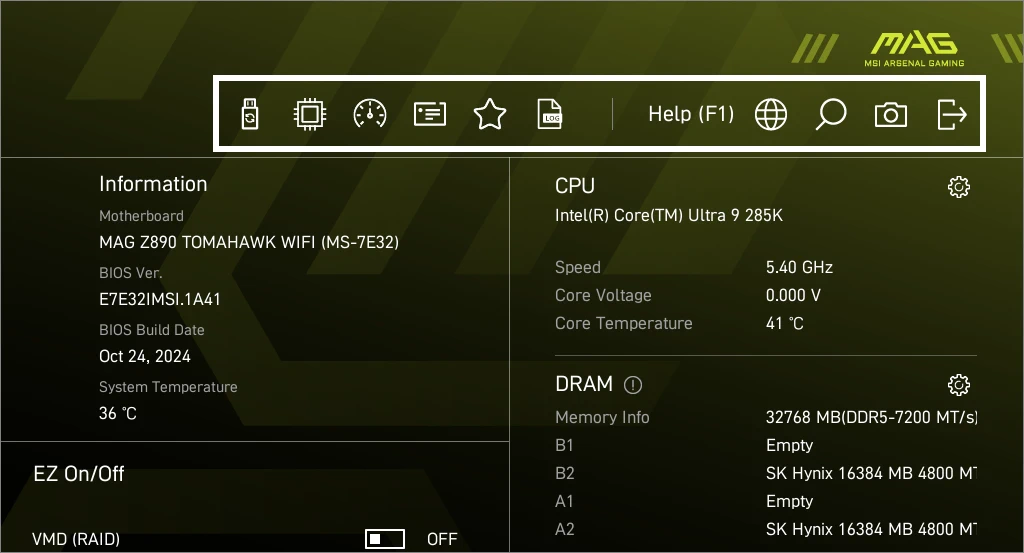Screen dimensions: 1024x553
Task: Select motherboard name MAG Z890 TOMAHAWK WIFI
Action: (249, 242)
